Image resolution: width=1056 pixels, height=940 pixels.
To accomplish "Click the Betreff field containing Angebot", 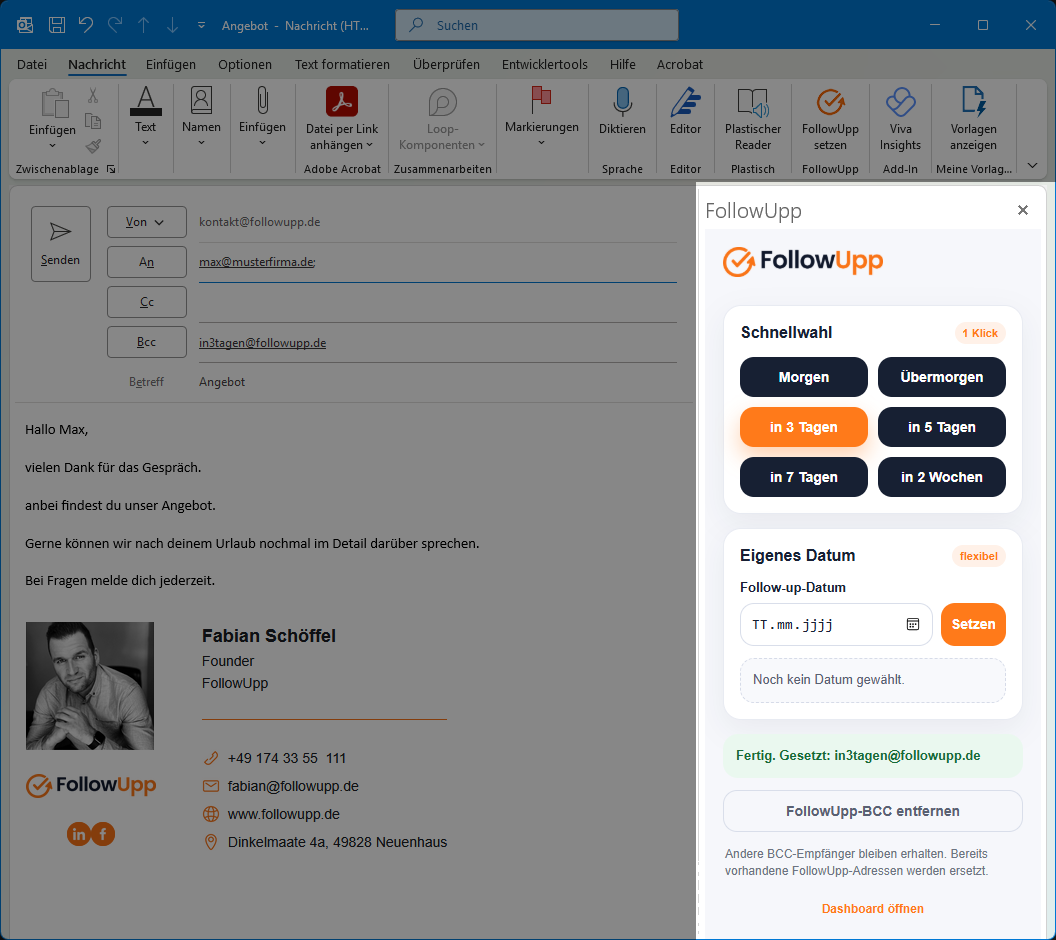I will coord(438,382).
